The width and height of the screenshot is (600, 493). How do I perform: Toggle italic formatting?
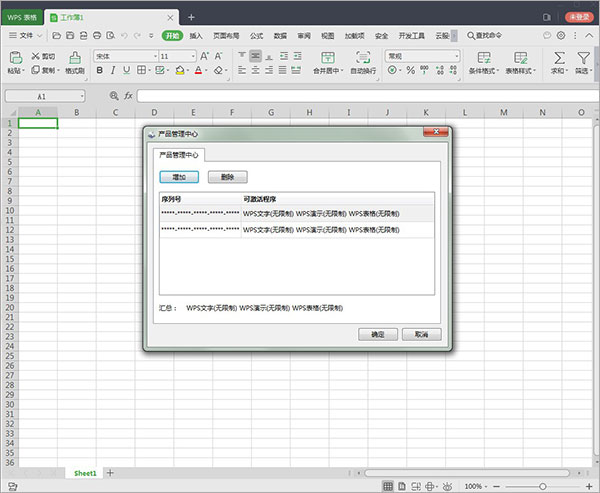pos(113,70)
